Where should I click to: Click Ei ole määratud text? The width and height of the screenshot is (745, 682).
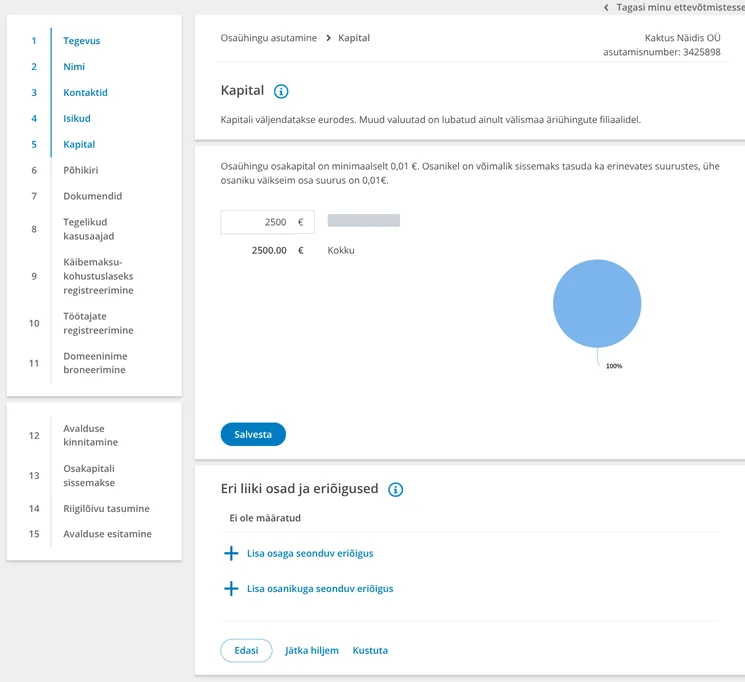pyautogui.click(x=265, y=518)
